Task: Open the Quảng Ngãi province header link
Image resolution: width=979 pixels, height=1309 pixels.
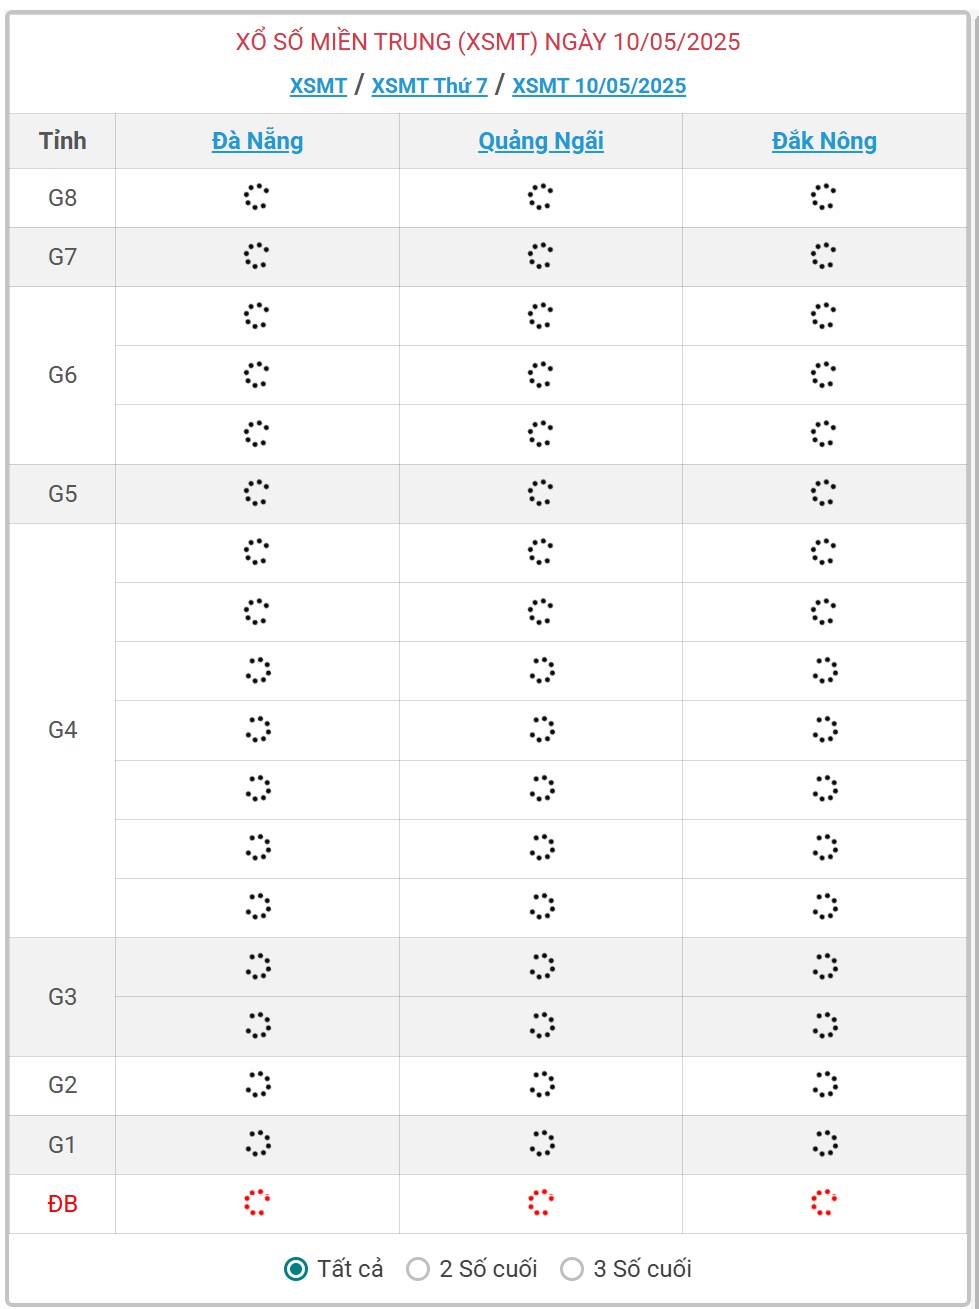Action: click(541, 141)
